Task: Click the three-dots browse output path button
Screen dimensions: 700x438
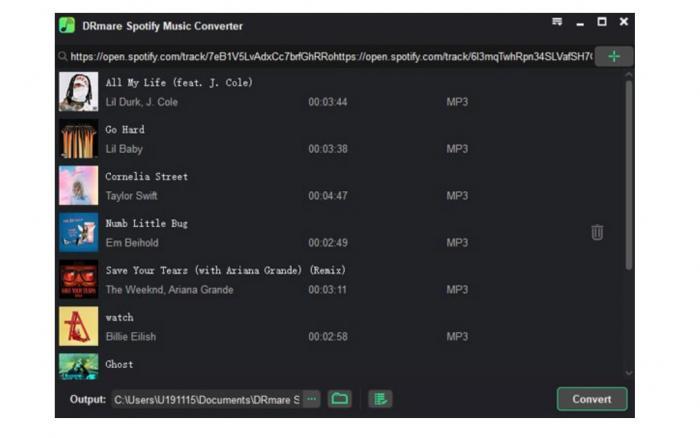Action: pyautogui.click(x=312, y=399)
